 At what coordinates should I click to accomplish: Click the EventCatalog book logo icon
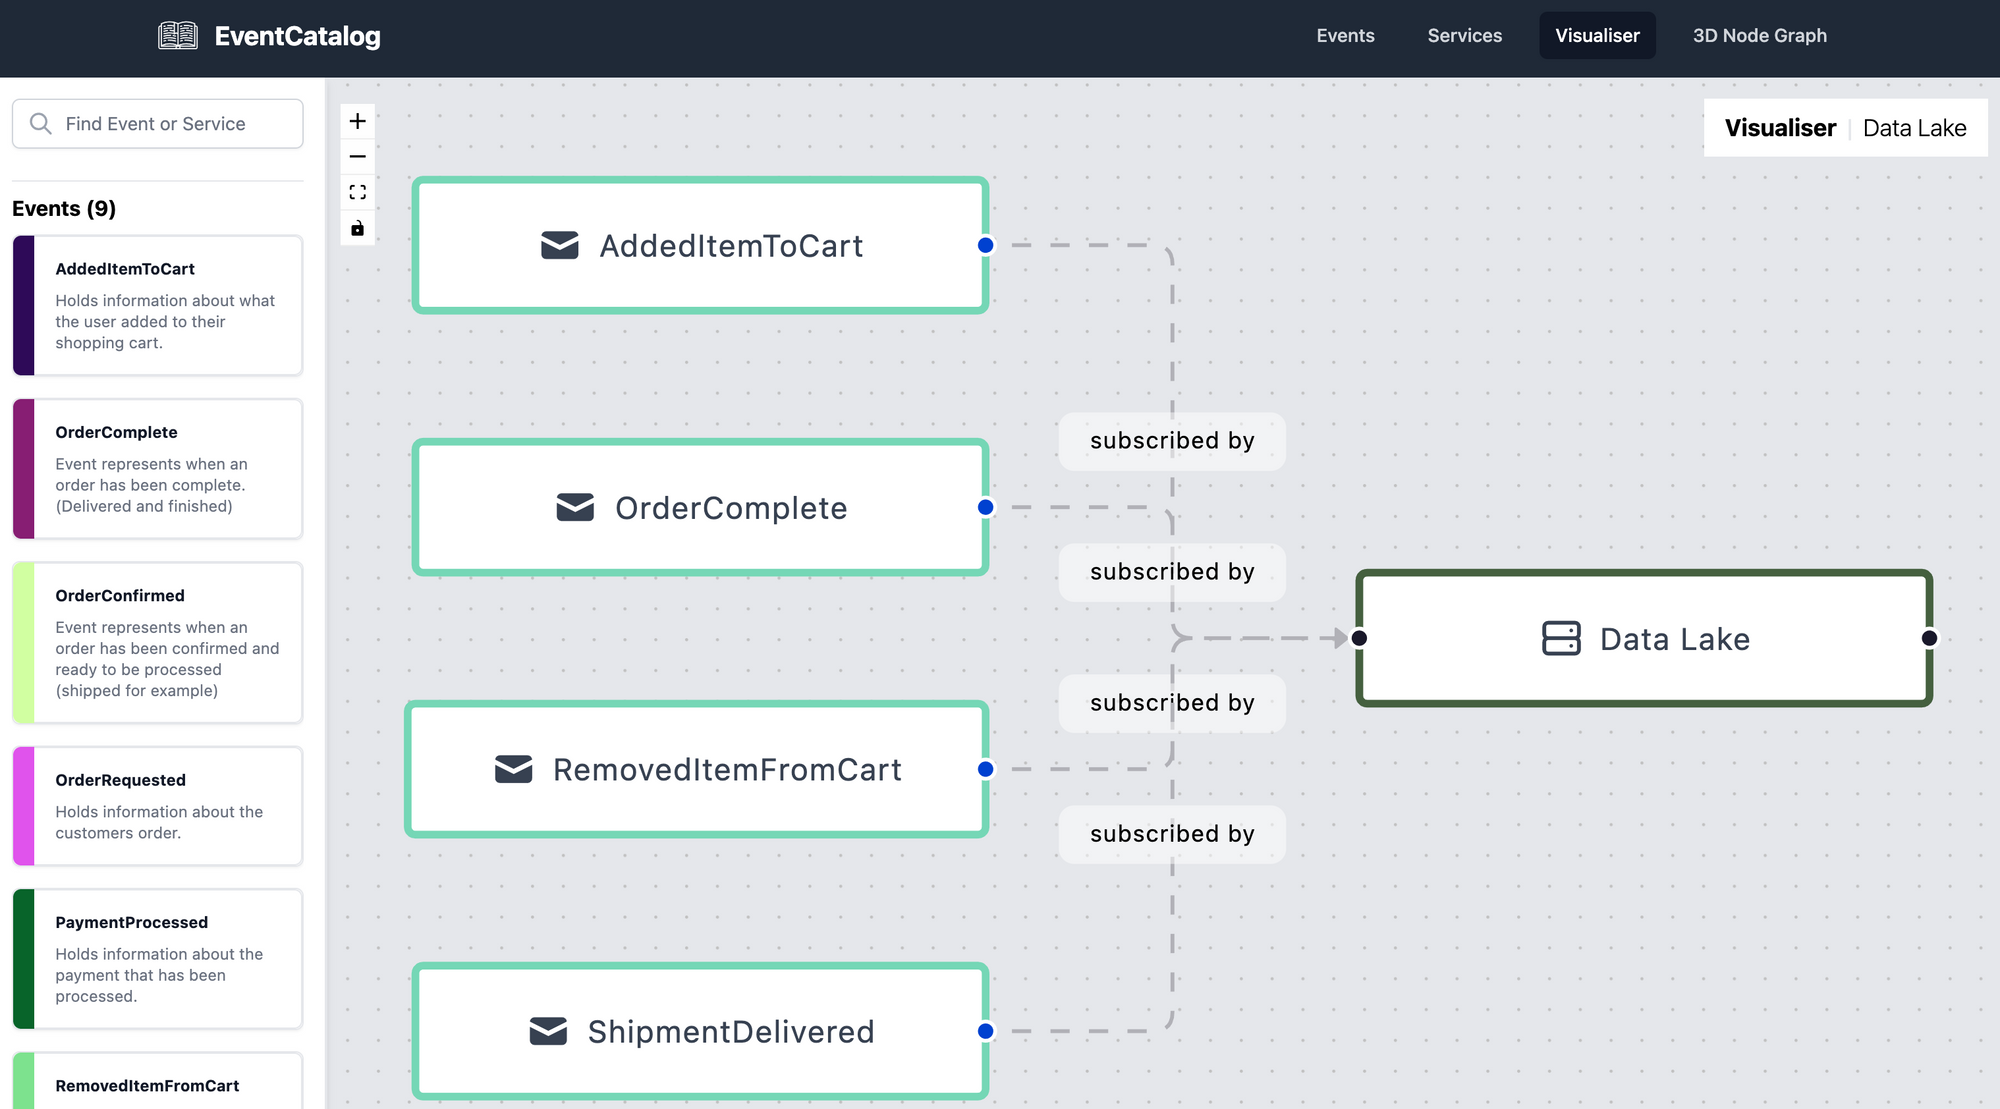pos(178,36)
